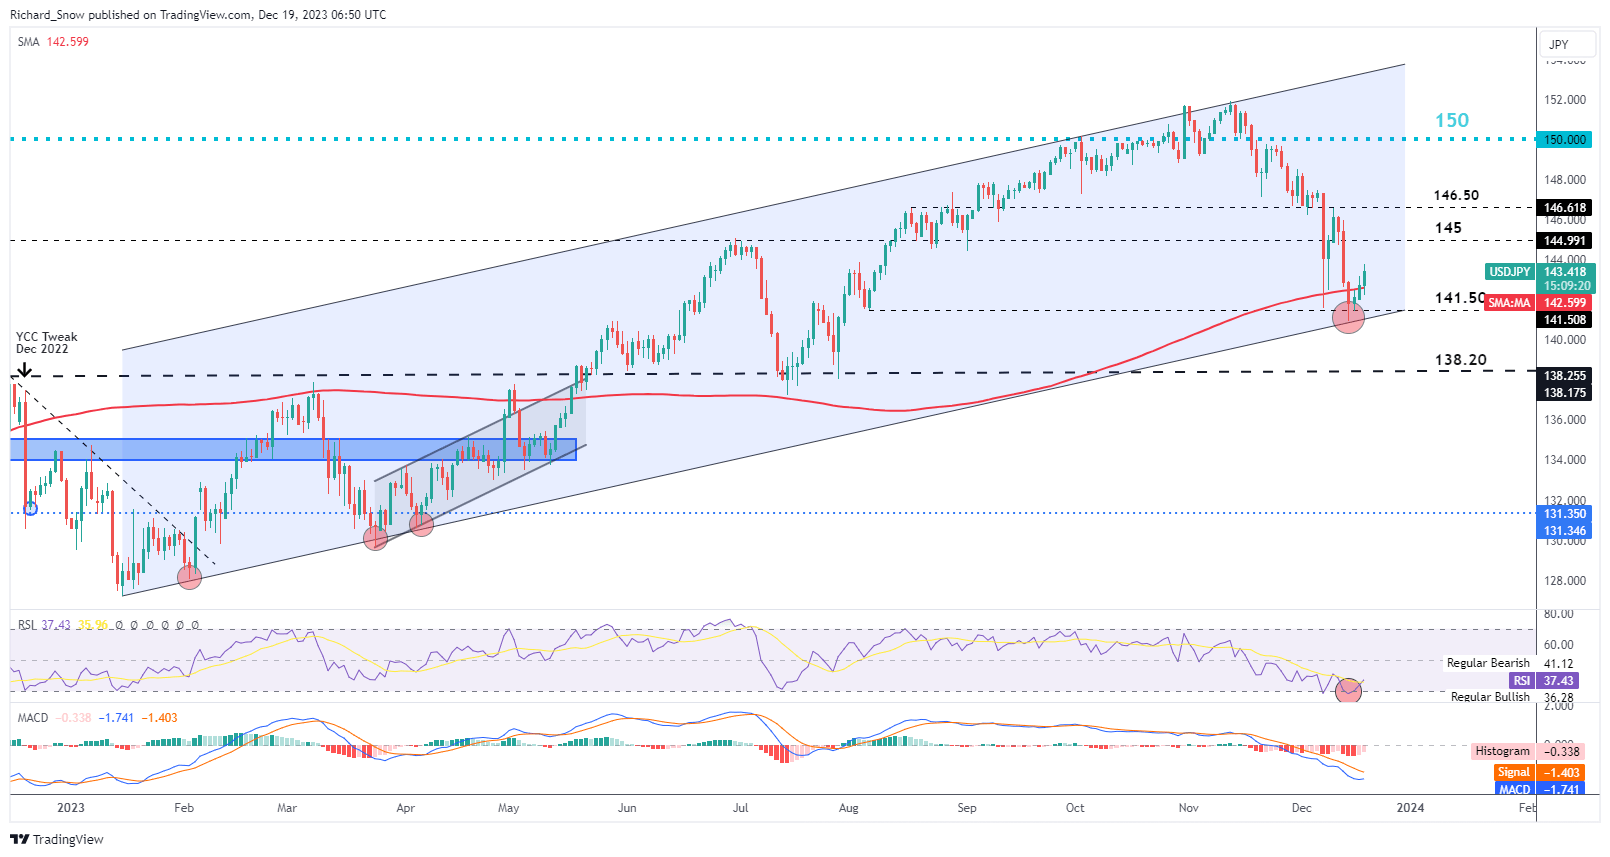Image resolution: width=1610 pixels, height=857 pixels.
Task: Click the RSI 37.43 axis label
Action: pyautogui.click(x=1546, y=681)
